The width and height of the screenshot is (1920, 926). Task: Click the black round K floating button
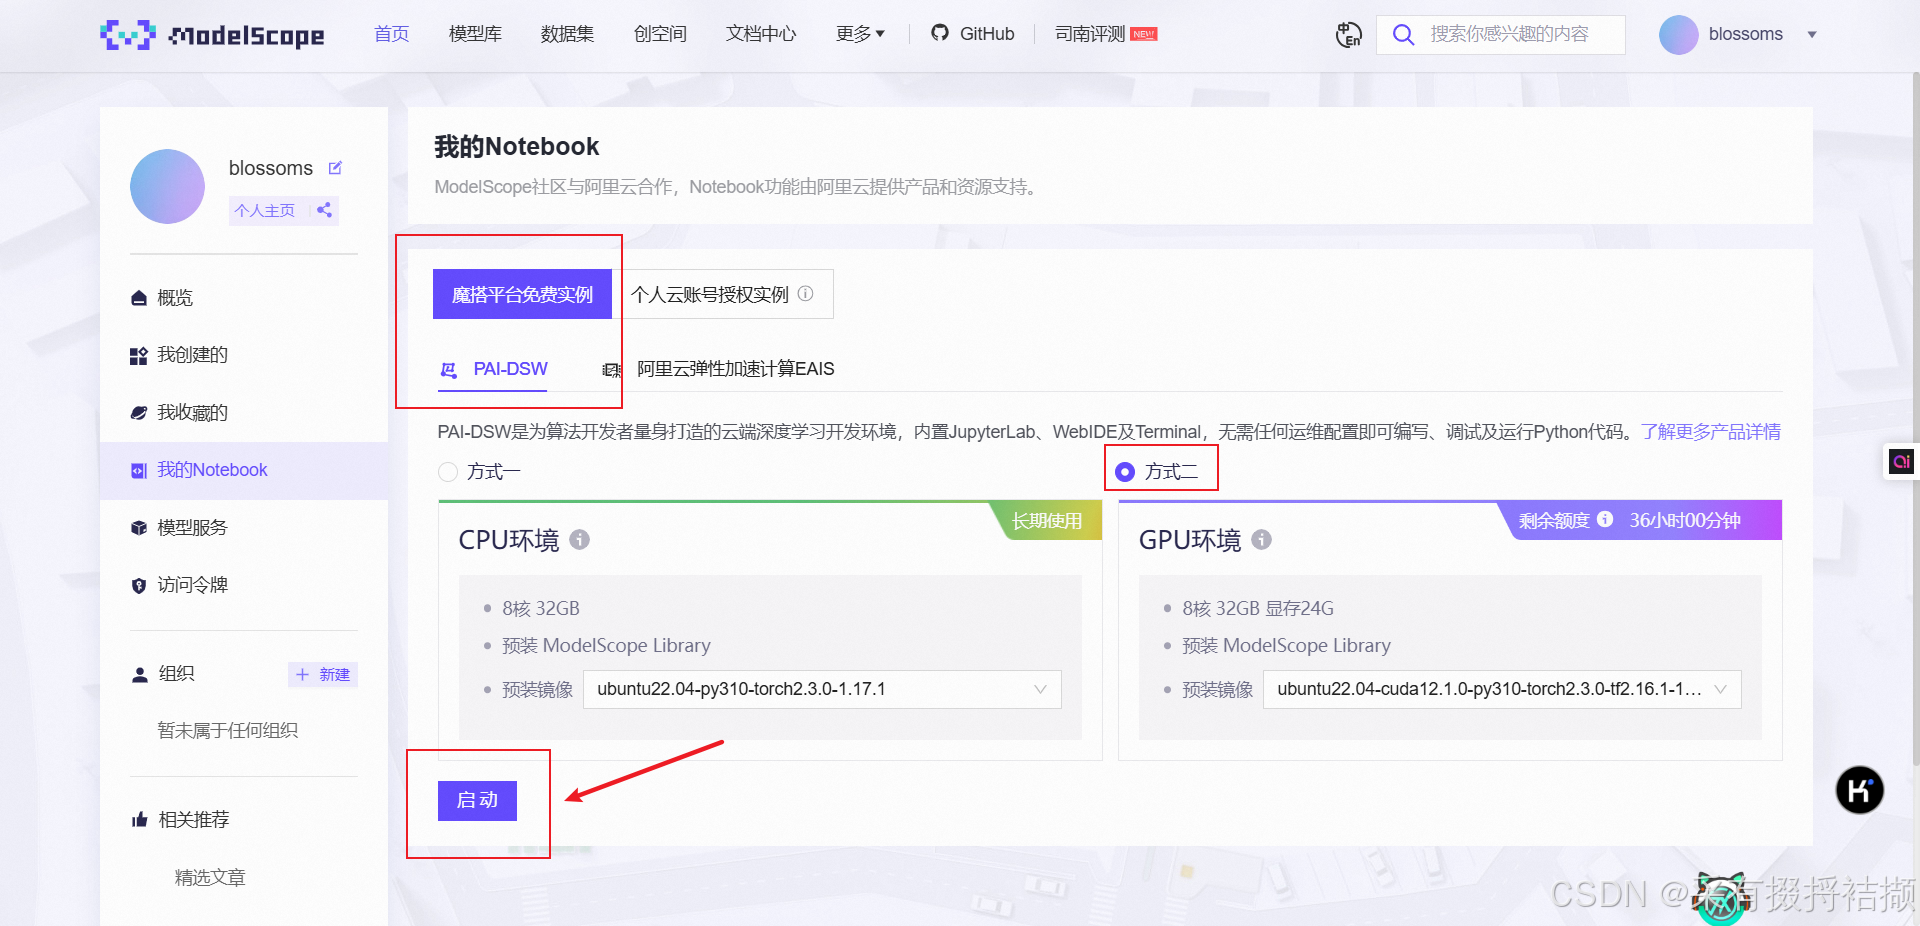(x=1860, y=790)
